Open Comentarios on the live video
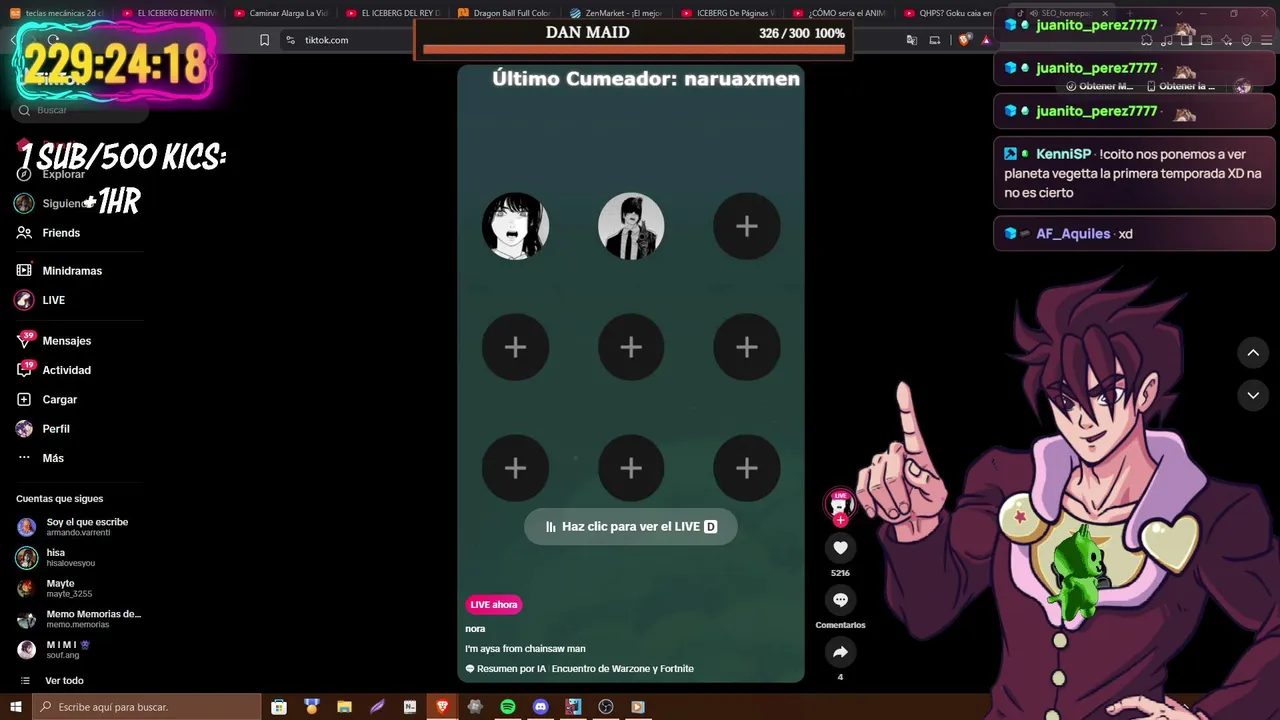 [x=840, y=600]
